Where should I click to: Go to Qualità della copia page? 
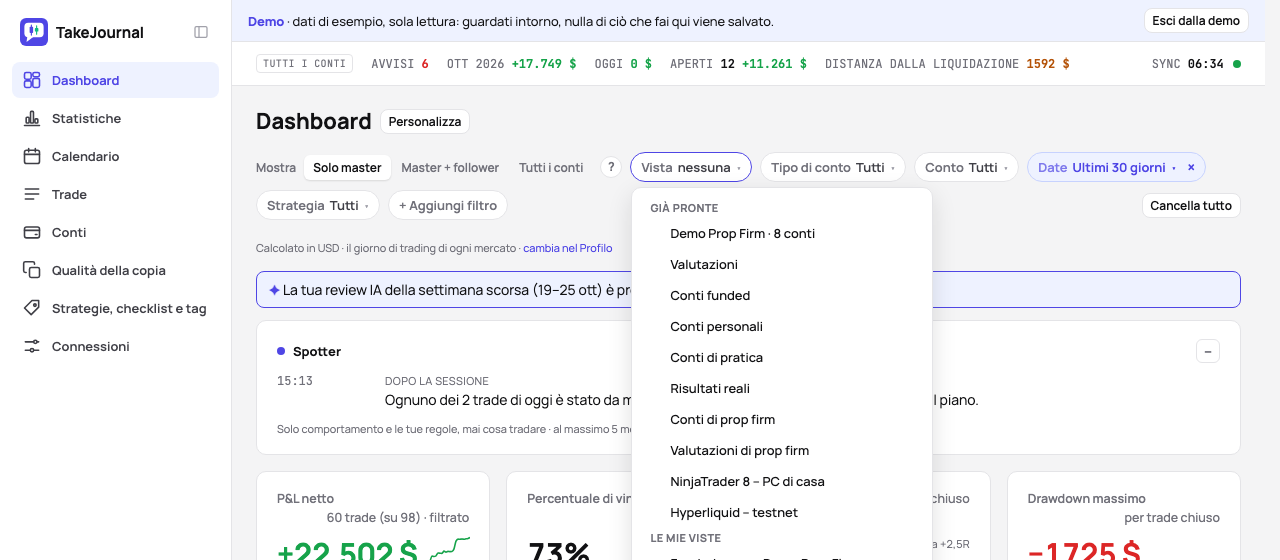(x=115, y=270)
